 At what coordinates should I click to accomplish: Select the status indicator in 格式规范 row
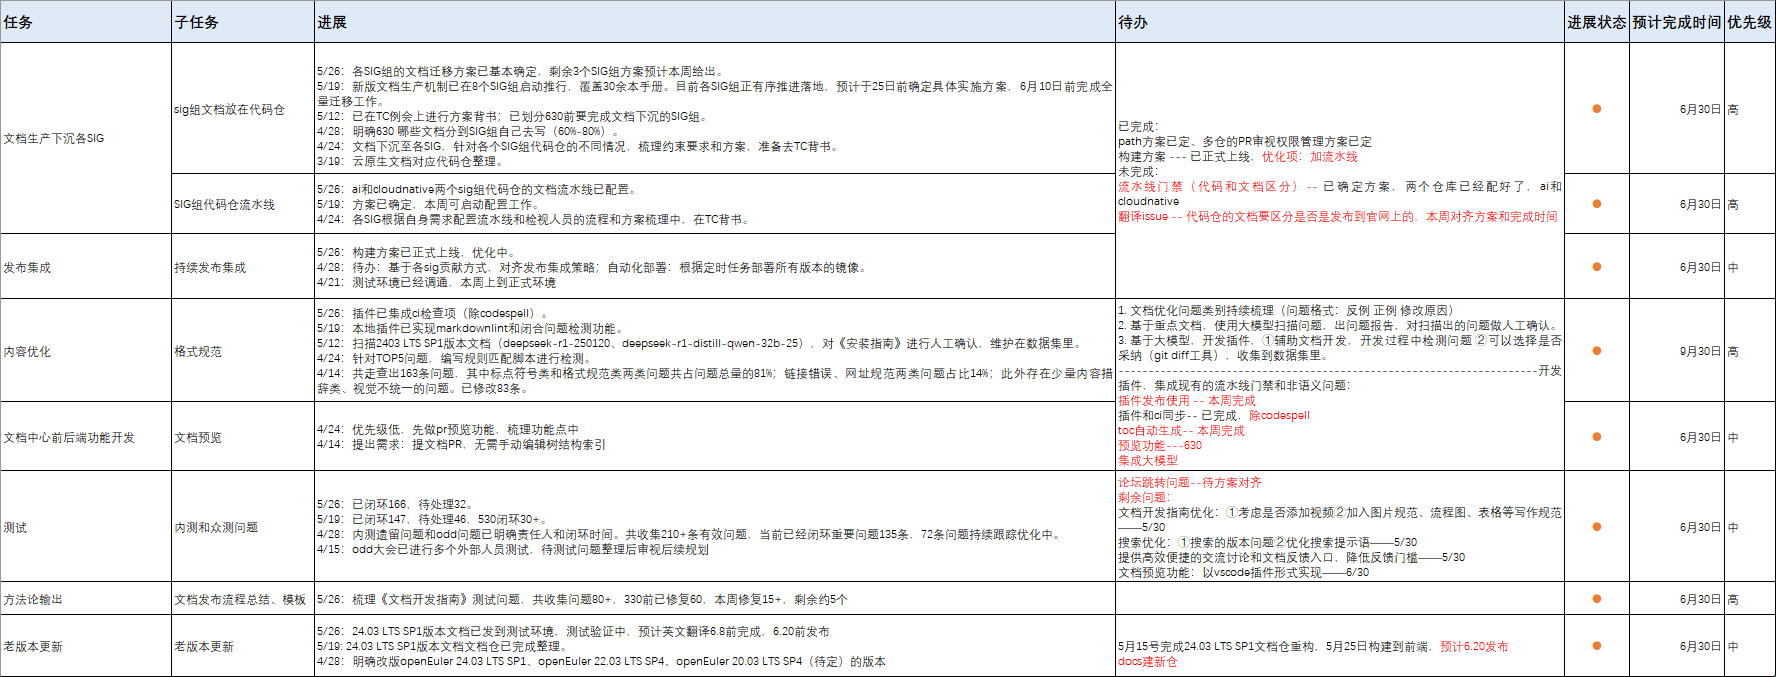click(1596, 351)
